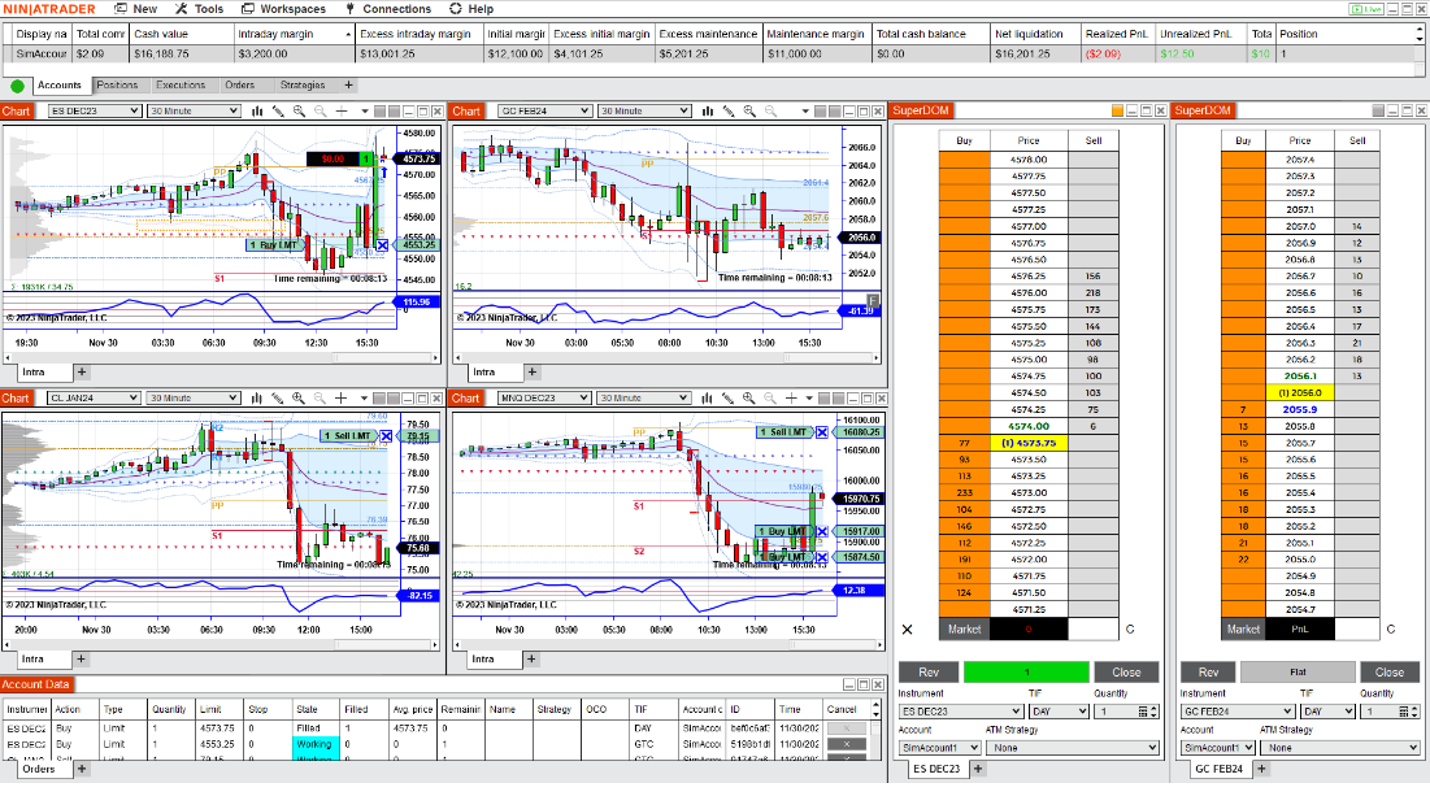Screen dimensions: 1430x788
Task: Click Rev button in ES DEC23 SuperDOM
Action: [928, 672]
